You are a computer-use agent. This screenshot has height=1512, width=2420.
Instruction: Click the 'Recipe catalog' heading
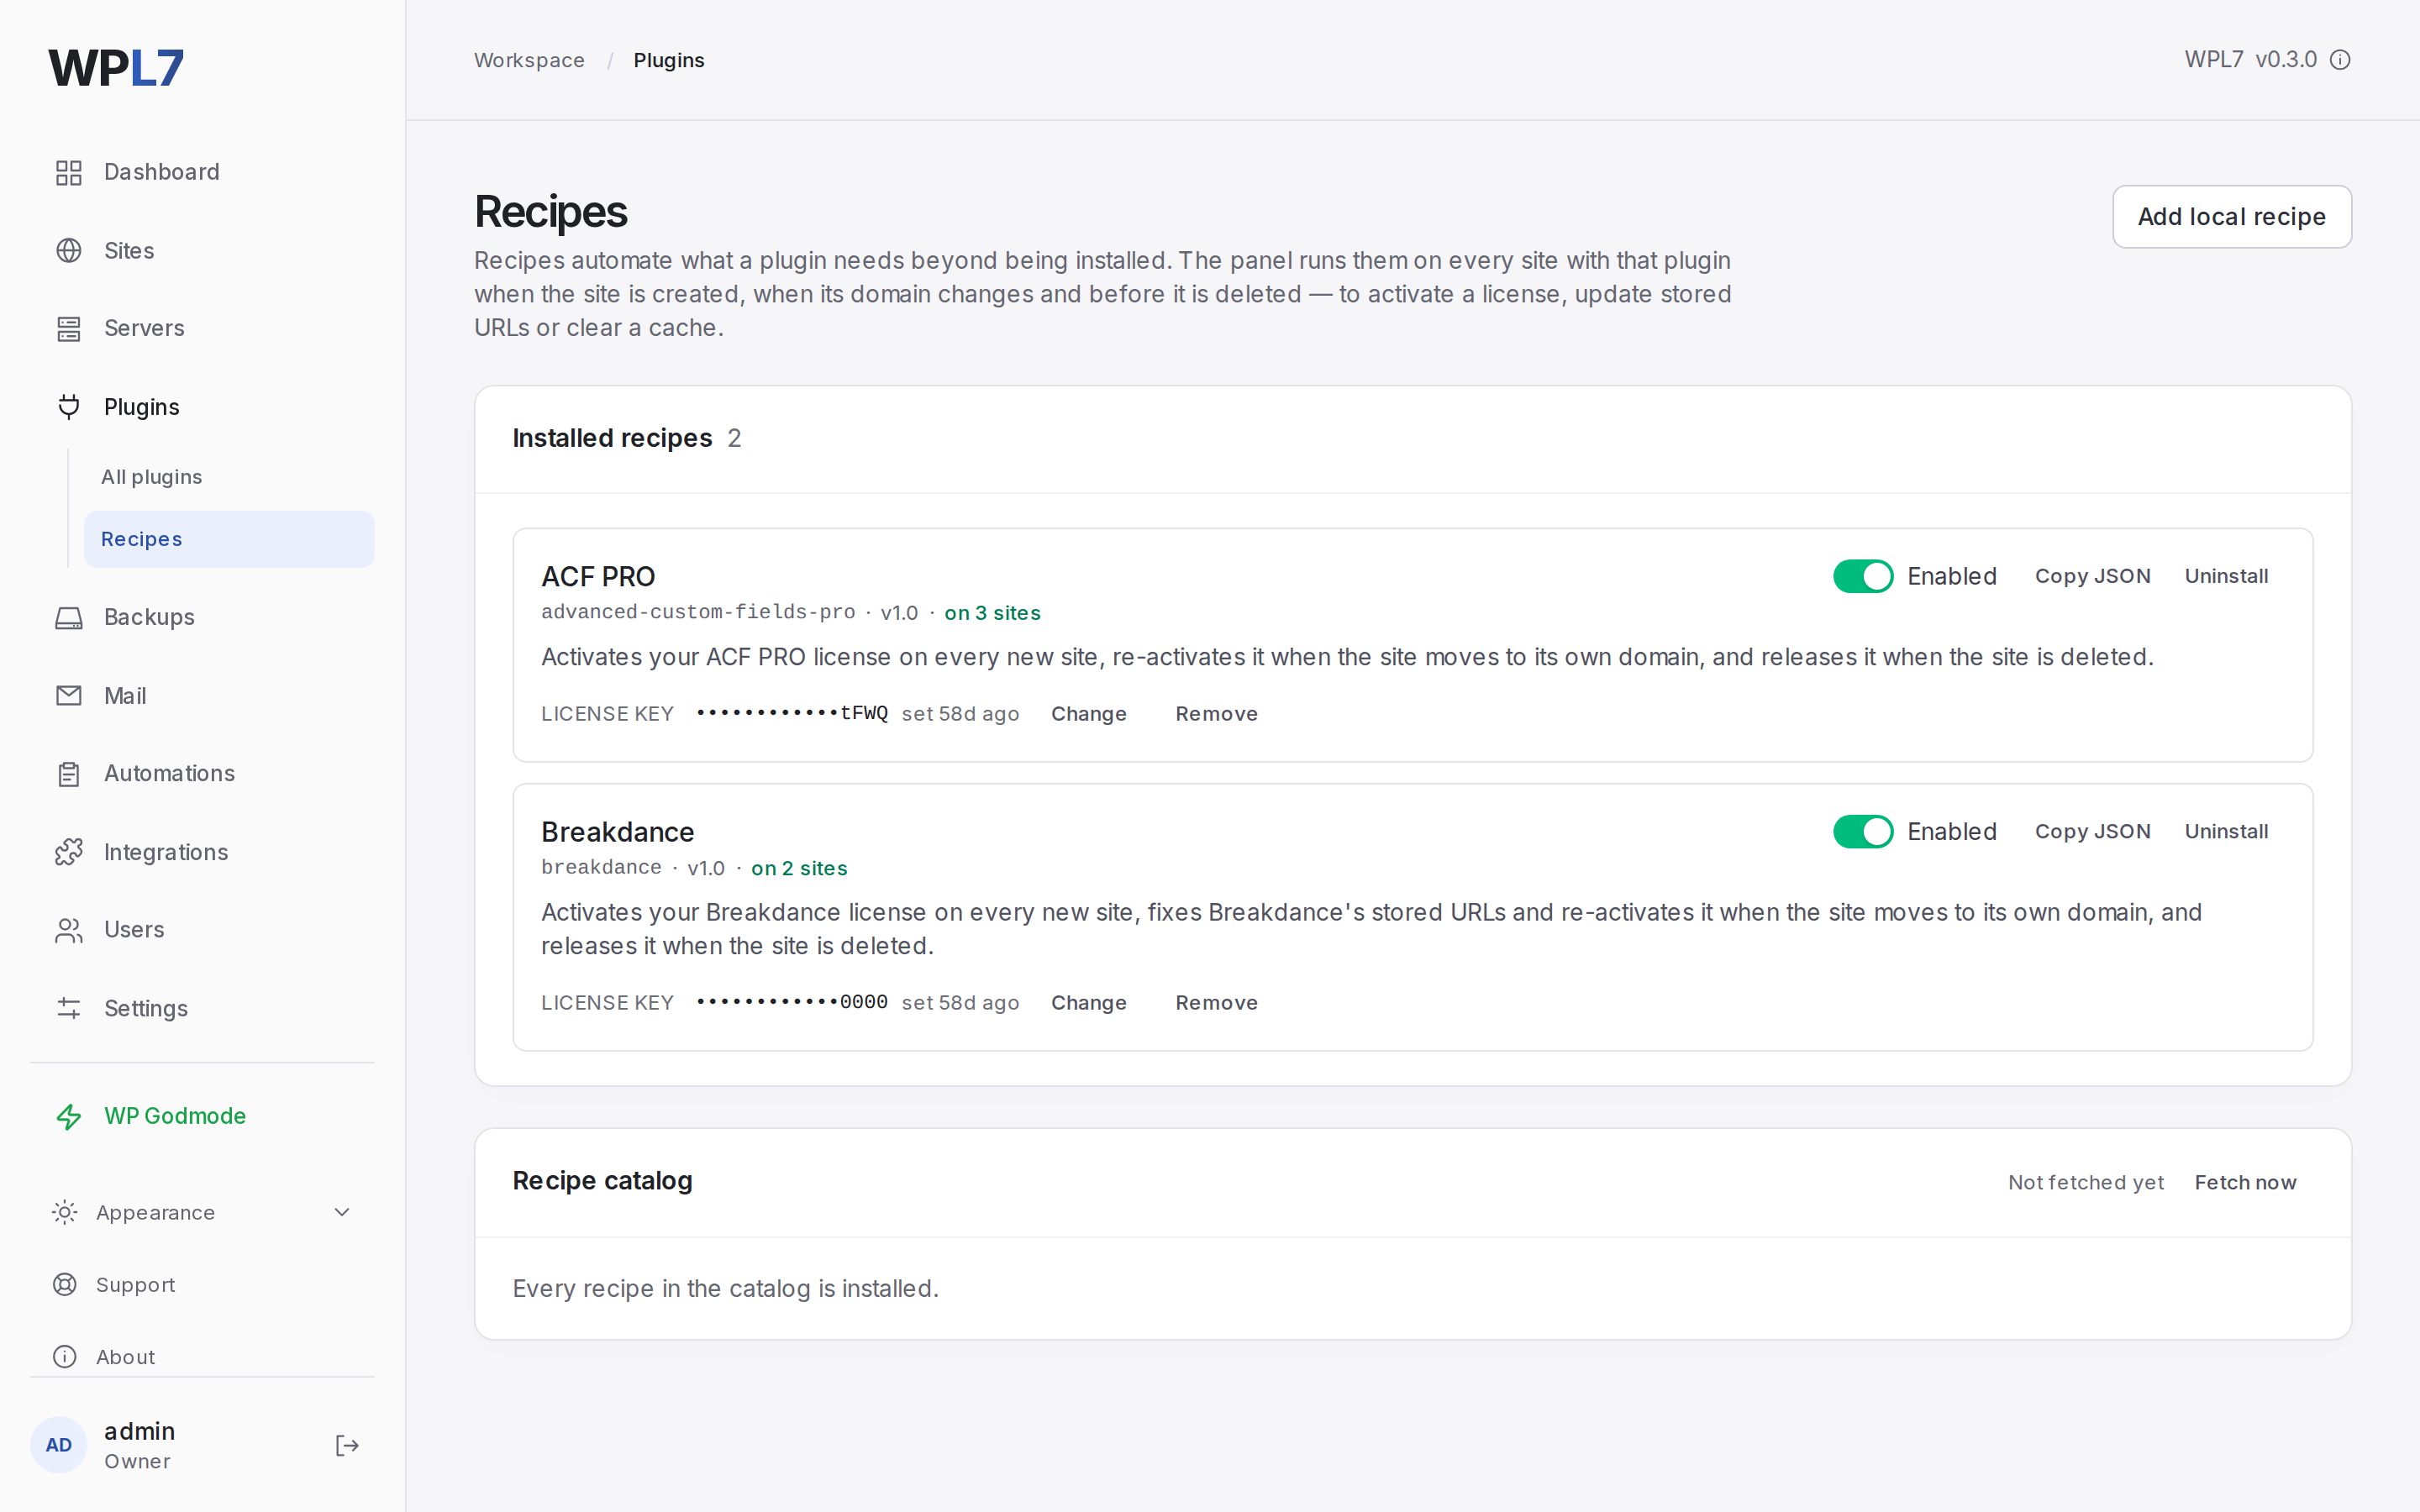click(x=602, y=1181)
